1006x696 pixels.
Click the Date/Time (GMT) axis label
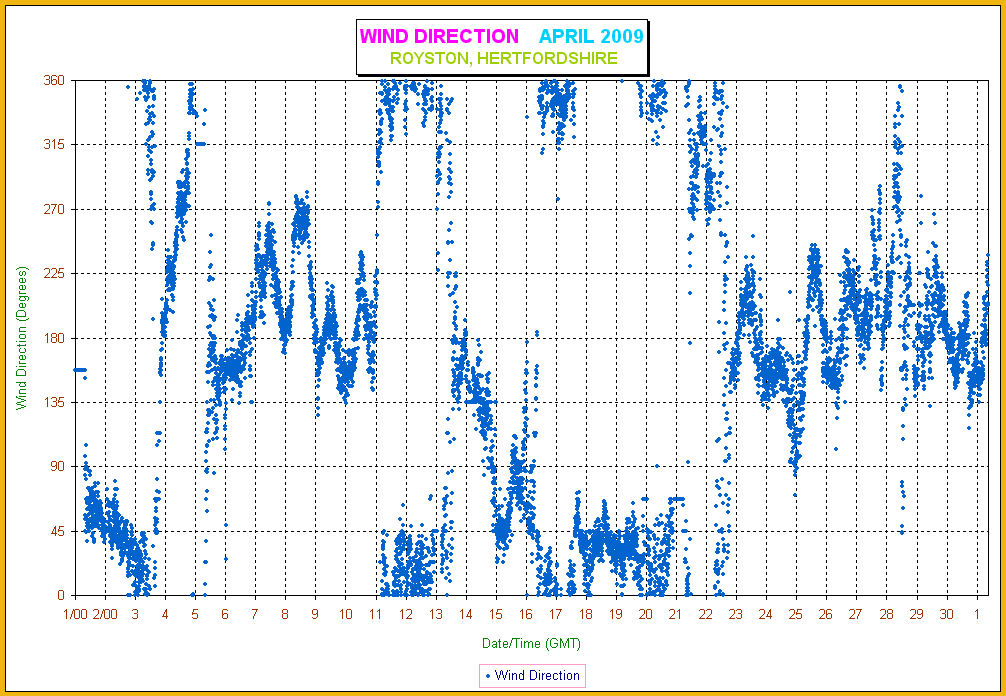click(x=529, y=643)
